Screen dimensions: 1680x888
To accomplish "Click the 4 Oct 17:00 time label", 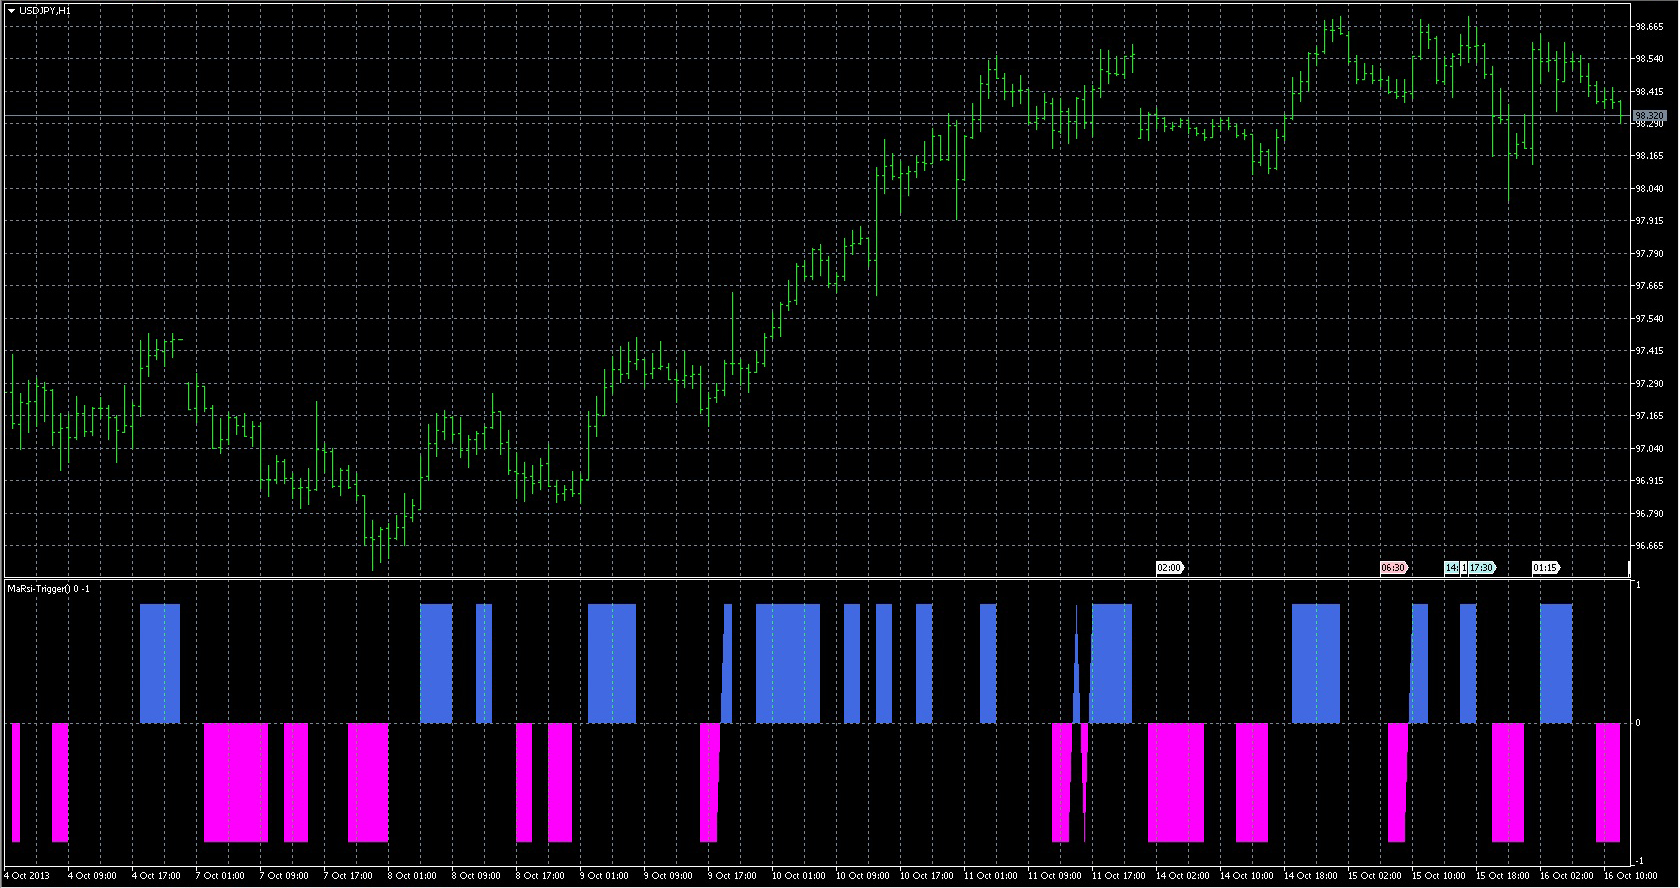I will (155, 876).
